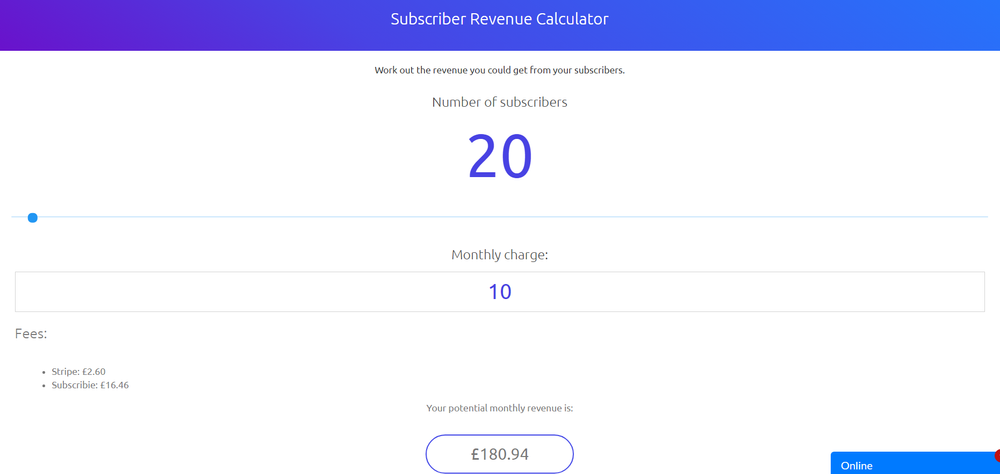
Task: Click the blue subscribers slider handle
Action: (x=33, y=218)
